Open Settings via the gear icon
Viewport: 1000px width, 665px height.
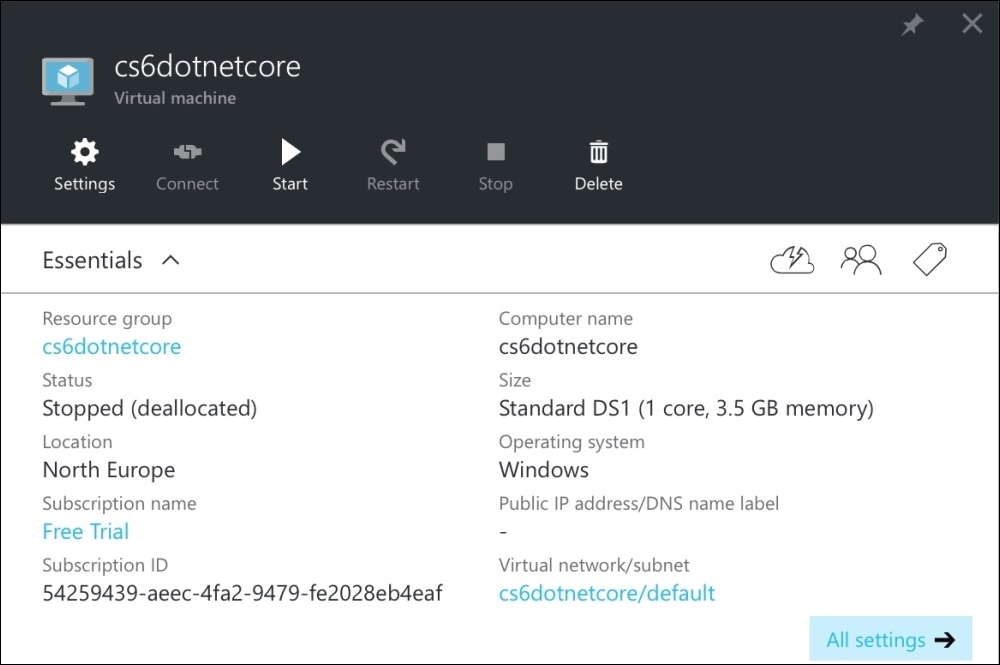click(x=85, y=152)
